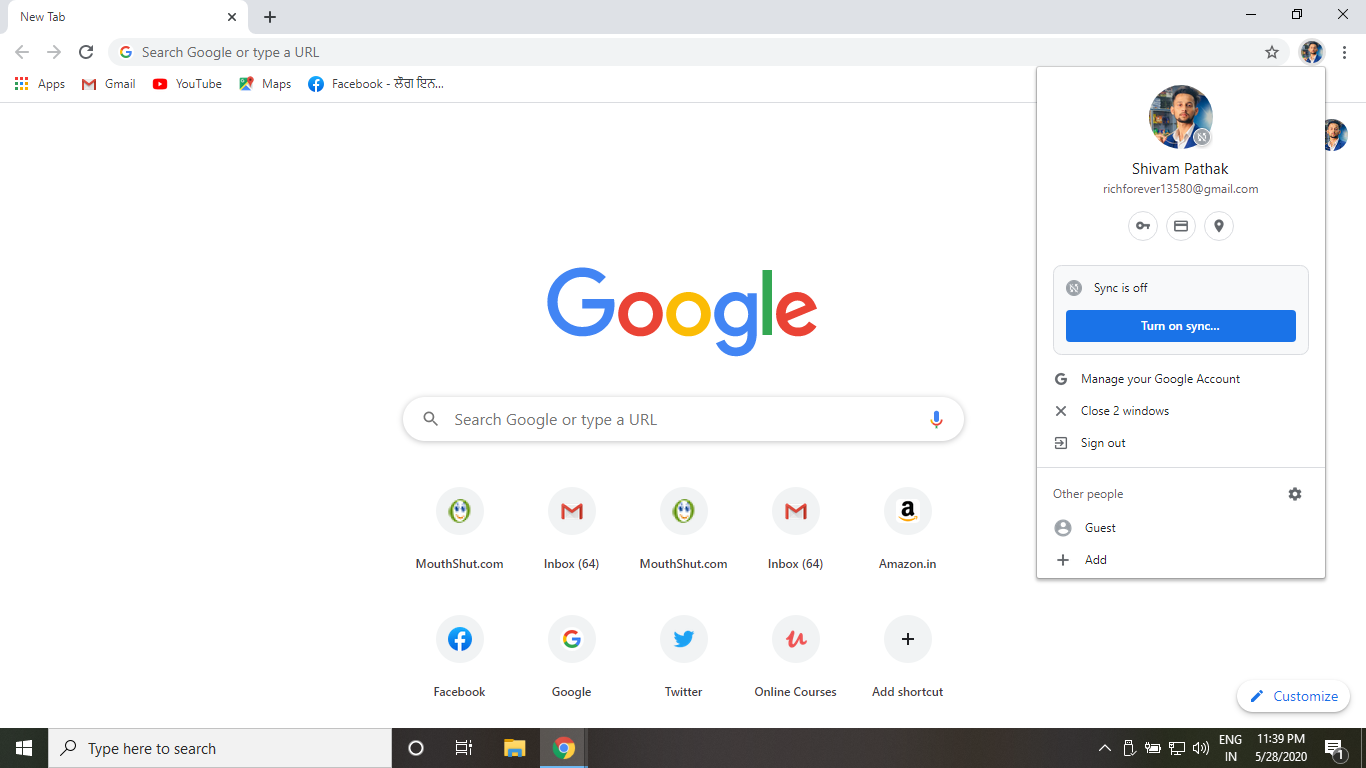Click the Google search box on page
Screen dimensions: 1366x768
pos(683,420)
